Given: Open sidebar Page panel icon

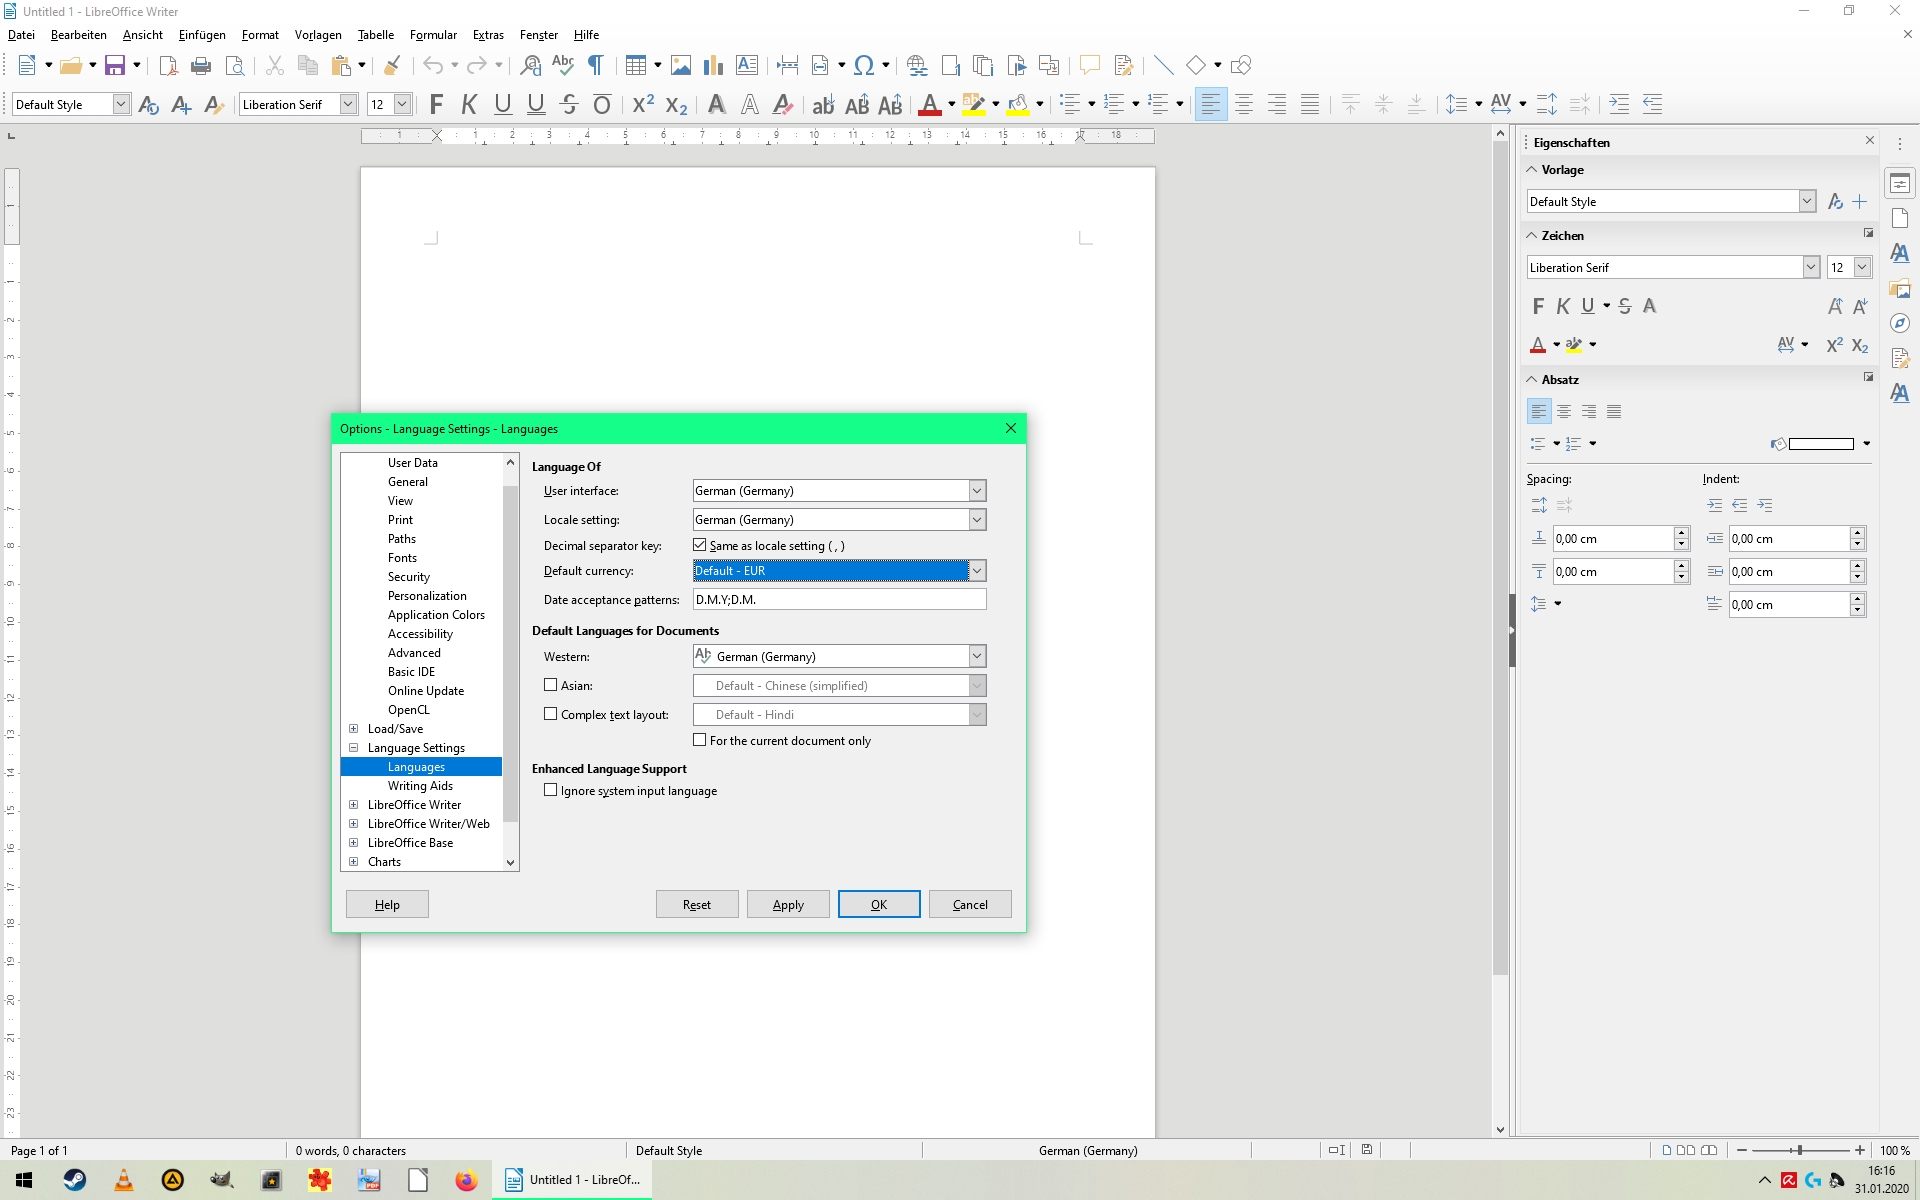Looking at the screenshot, I should (1900, 219).
